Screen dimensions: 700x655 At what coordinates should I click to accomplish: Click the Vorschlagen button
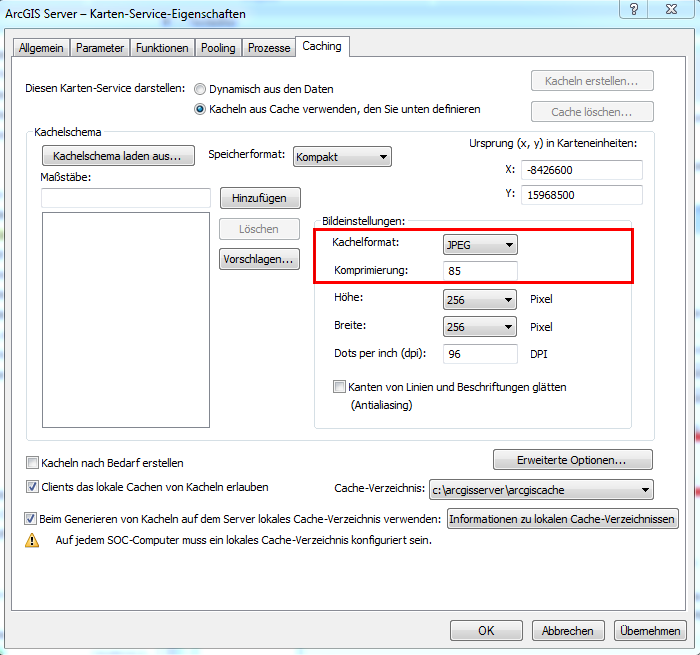[x=259, y=259]
